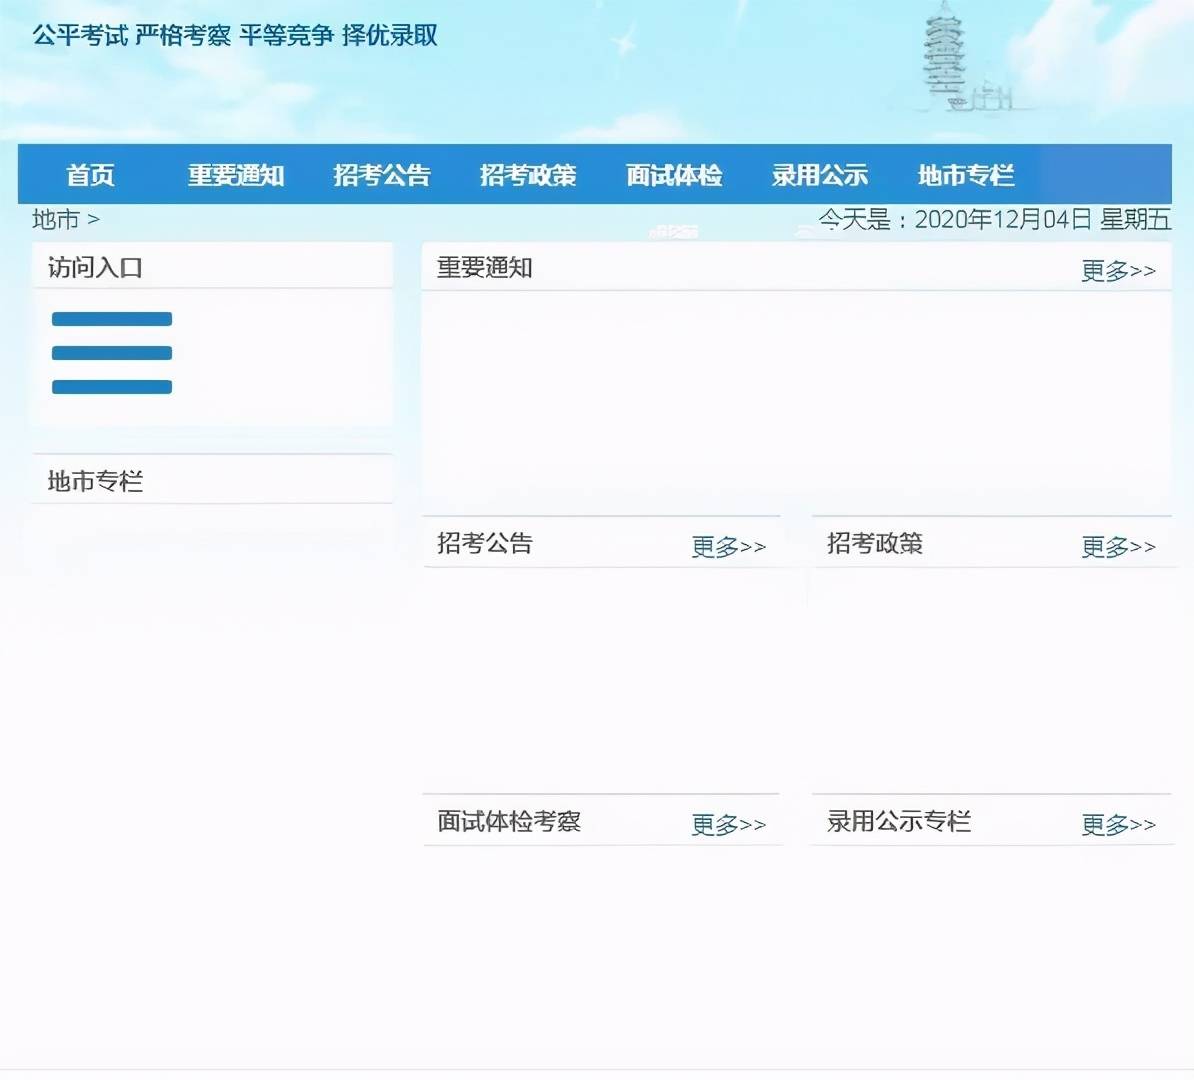Click 更多>> next to 招考政策
Image resolution: width=1194 pixels, height=1080 pixels.
(1118, 546)
